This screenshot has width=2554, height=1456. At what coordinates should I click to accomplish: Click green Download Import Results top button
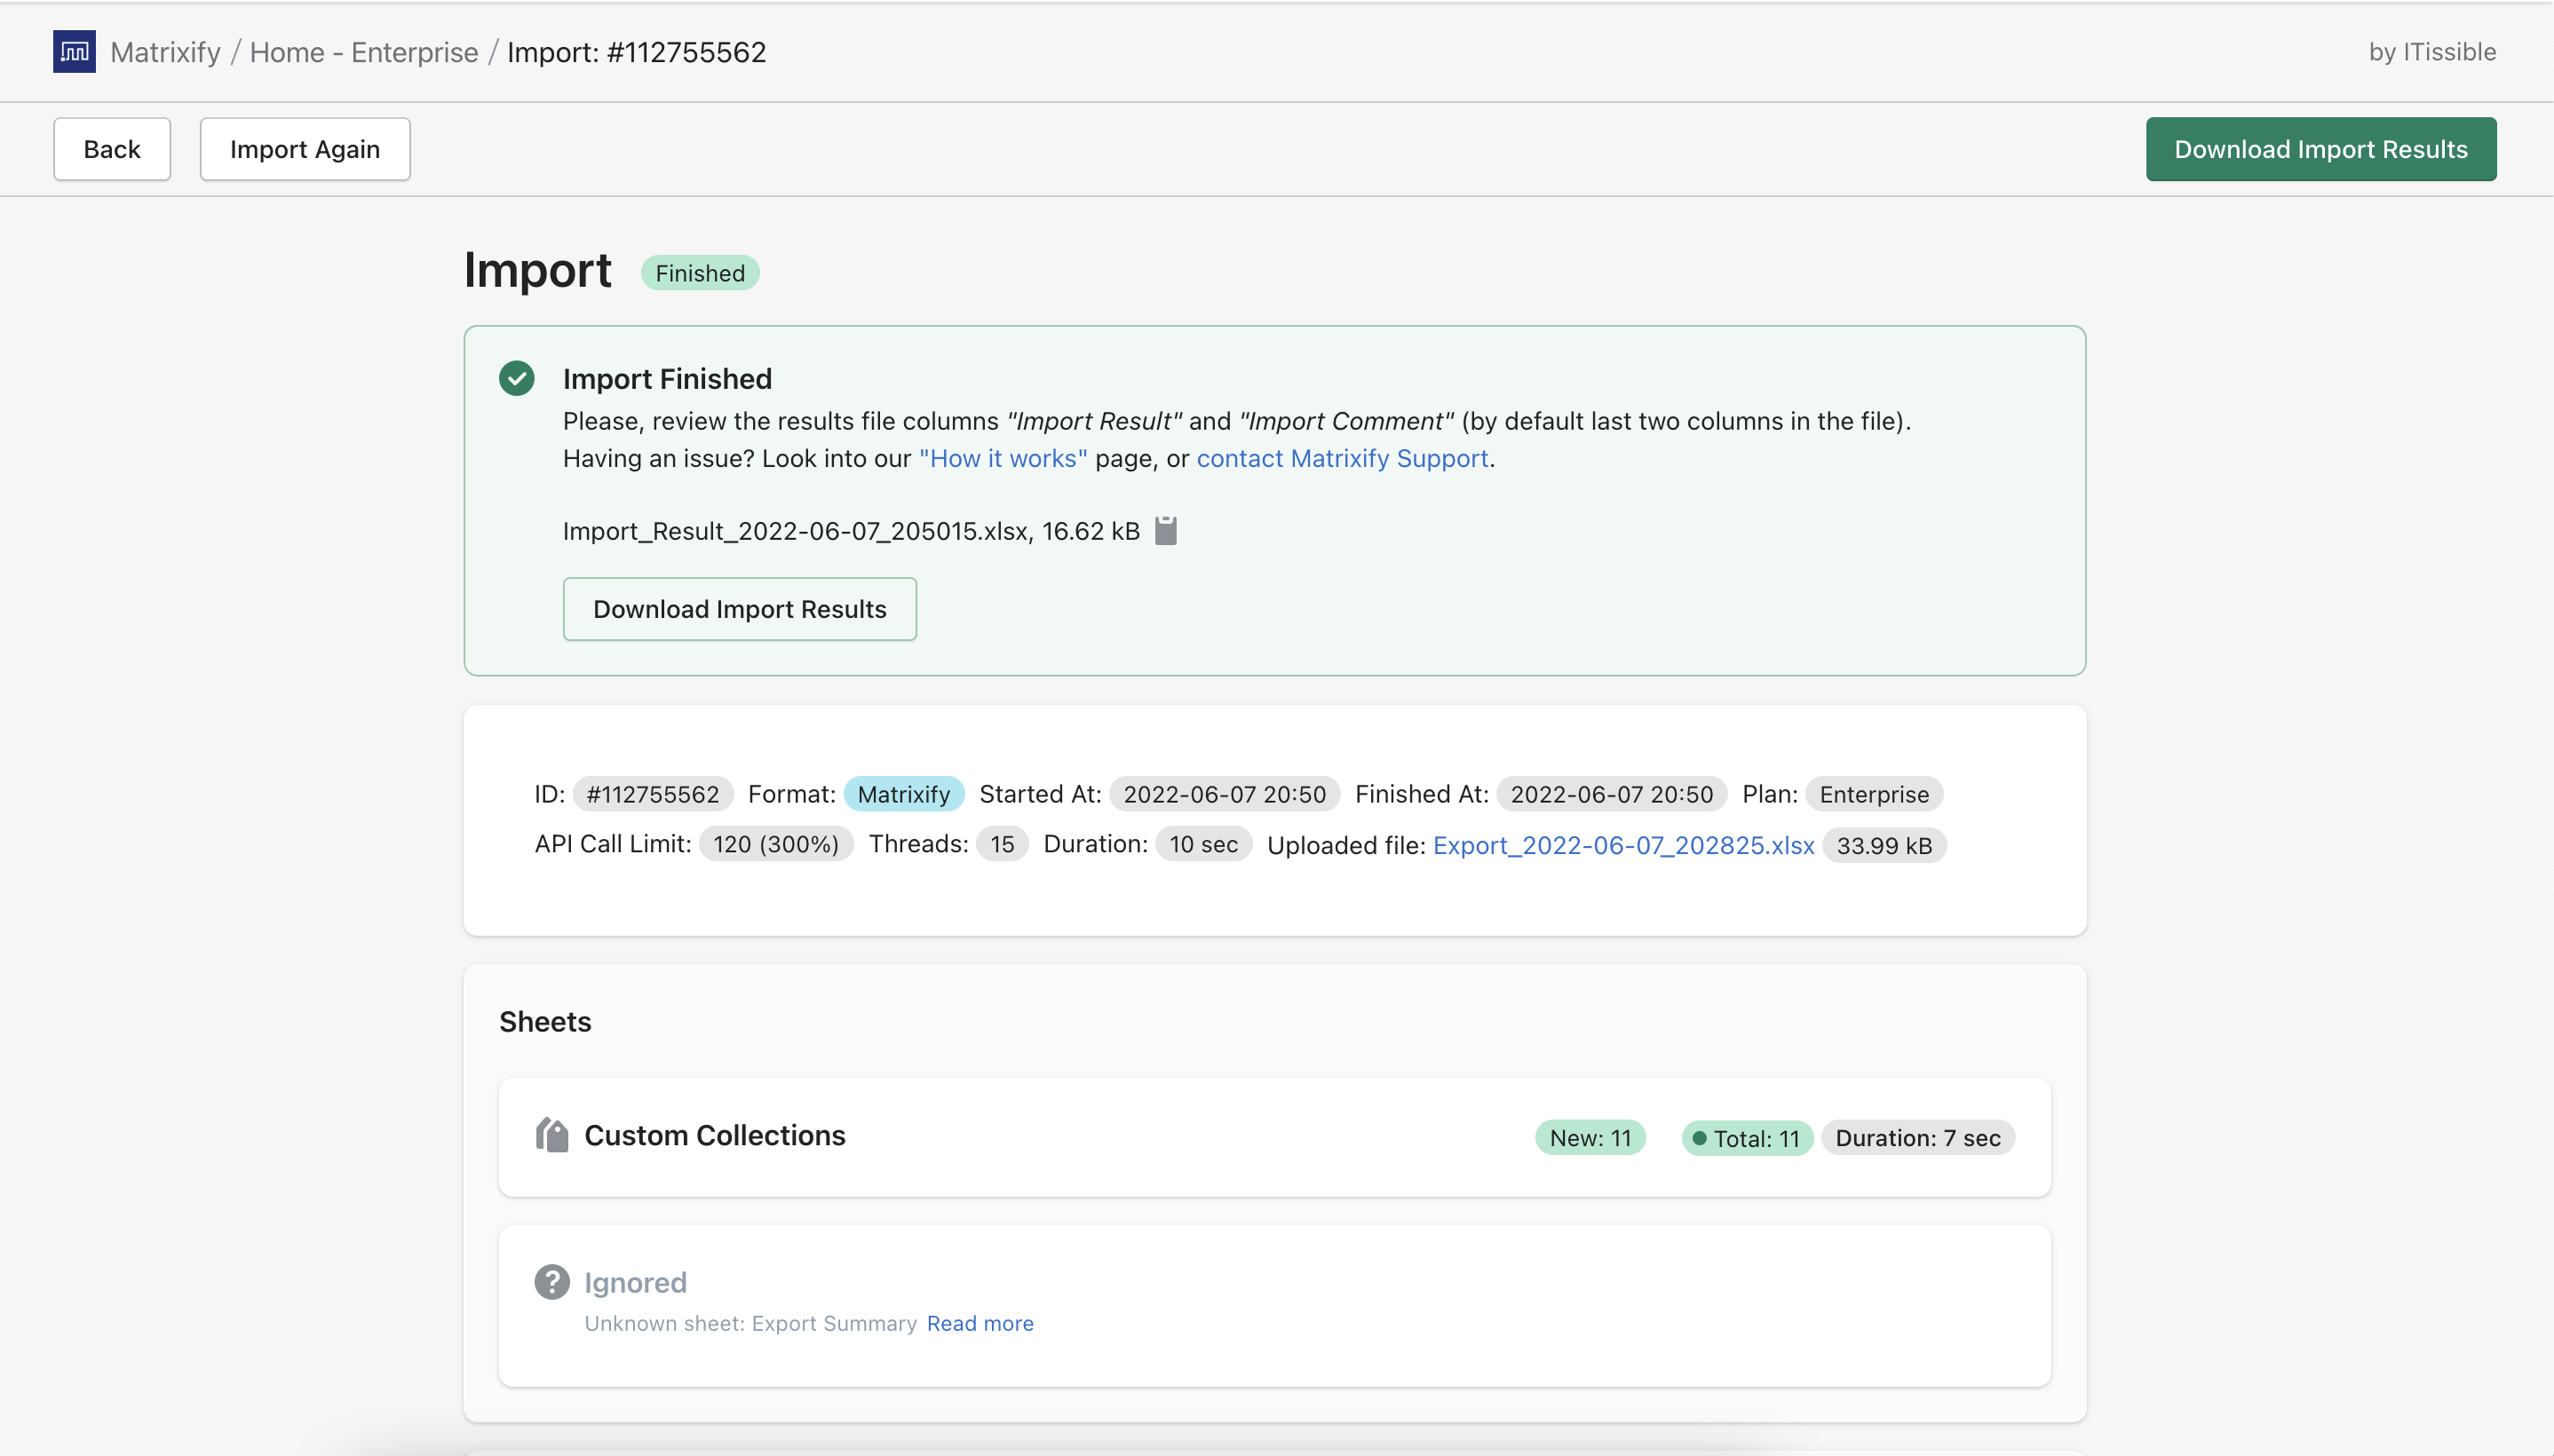click(x=2320, y=149)
